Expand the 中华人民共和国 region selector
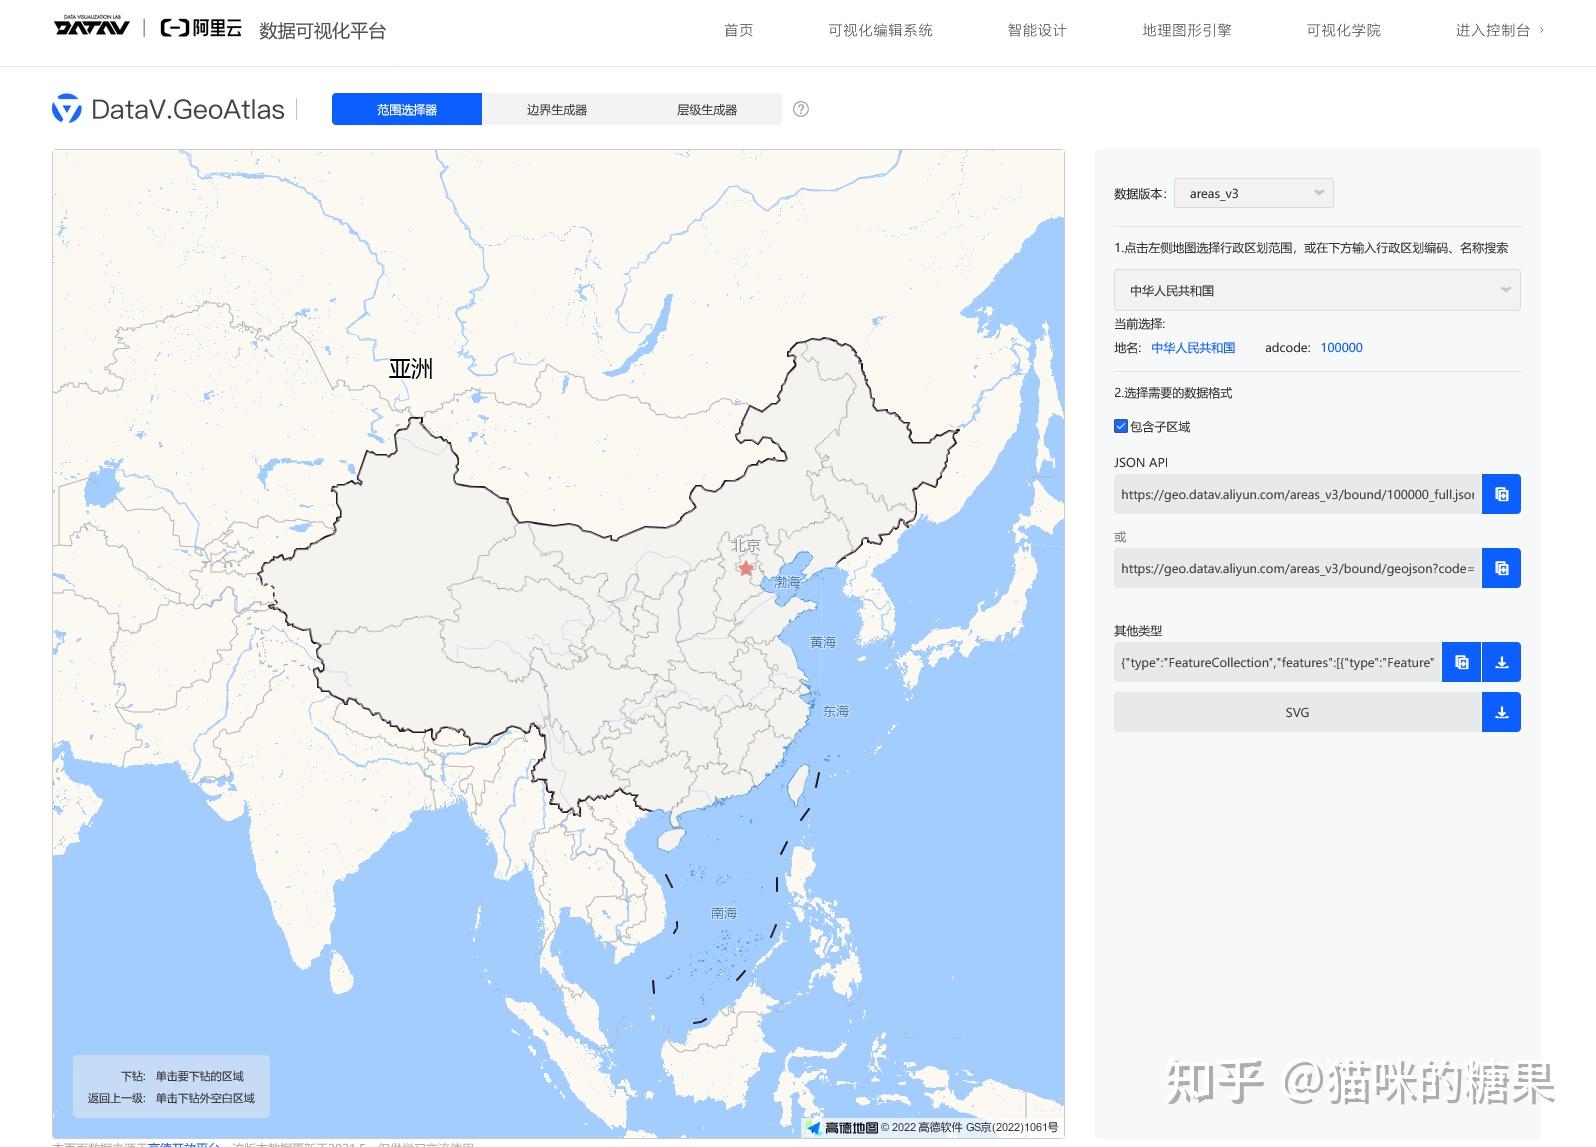The image size is (1596, 1147). [1317, 290]
